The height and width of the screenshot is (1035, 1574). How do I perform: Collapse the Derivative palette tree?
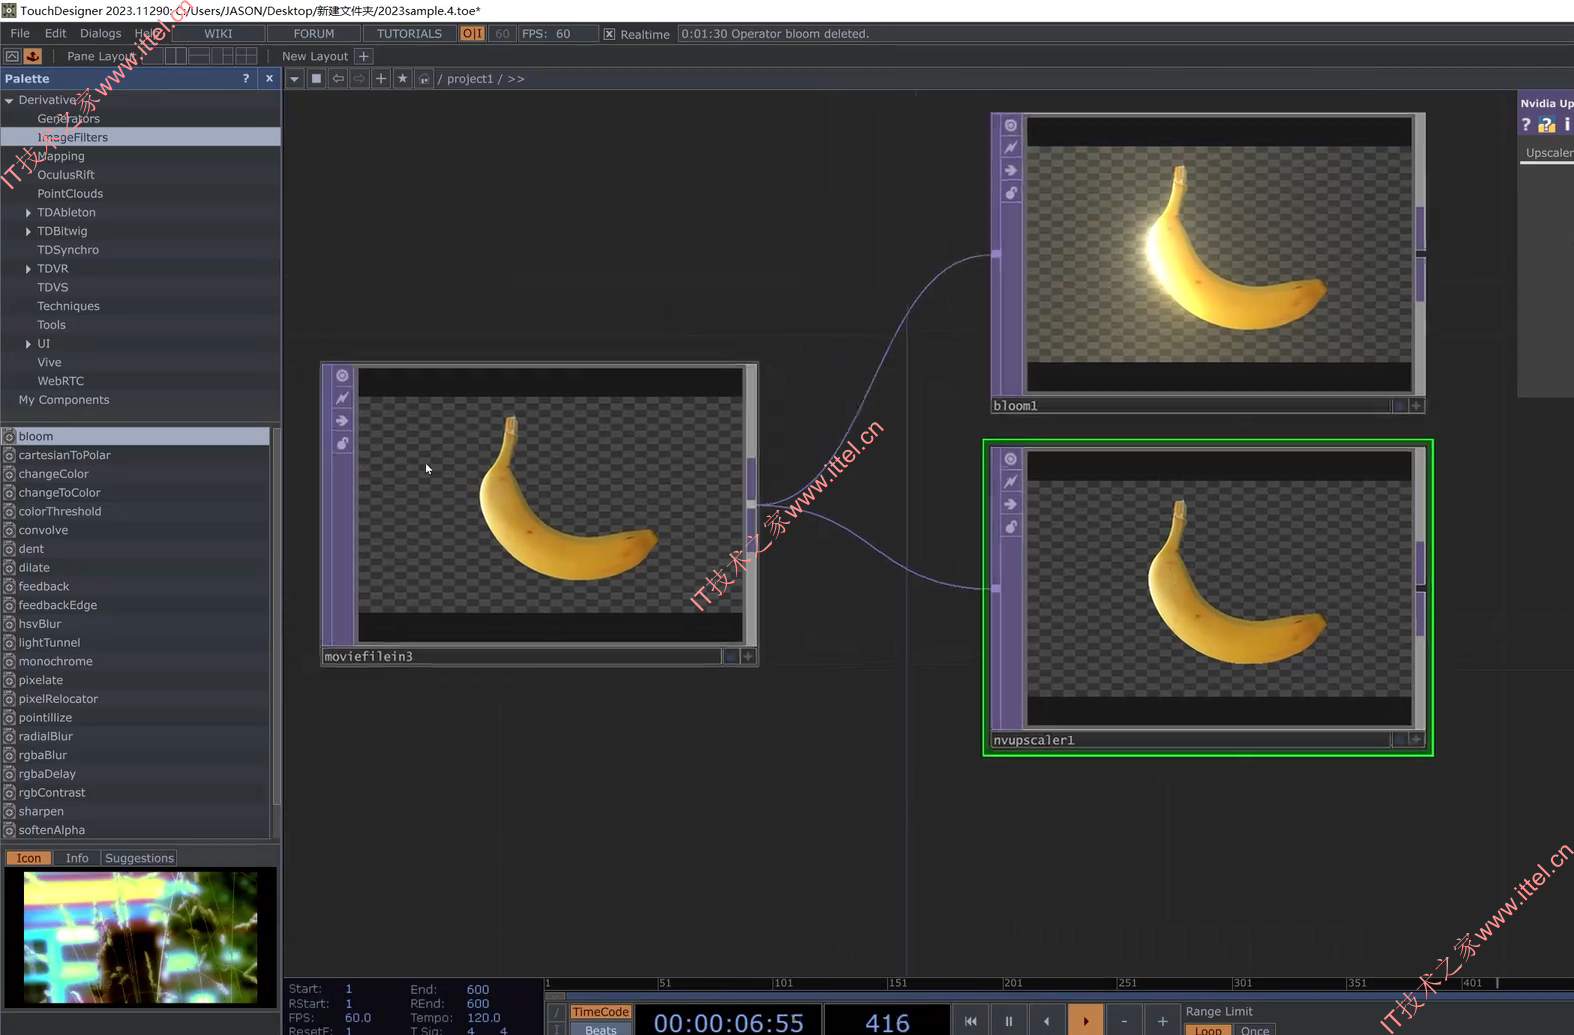pyautogui.click(x=9, y=100)
